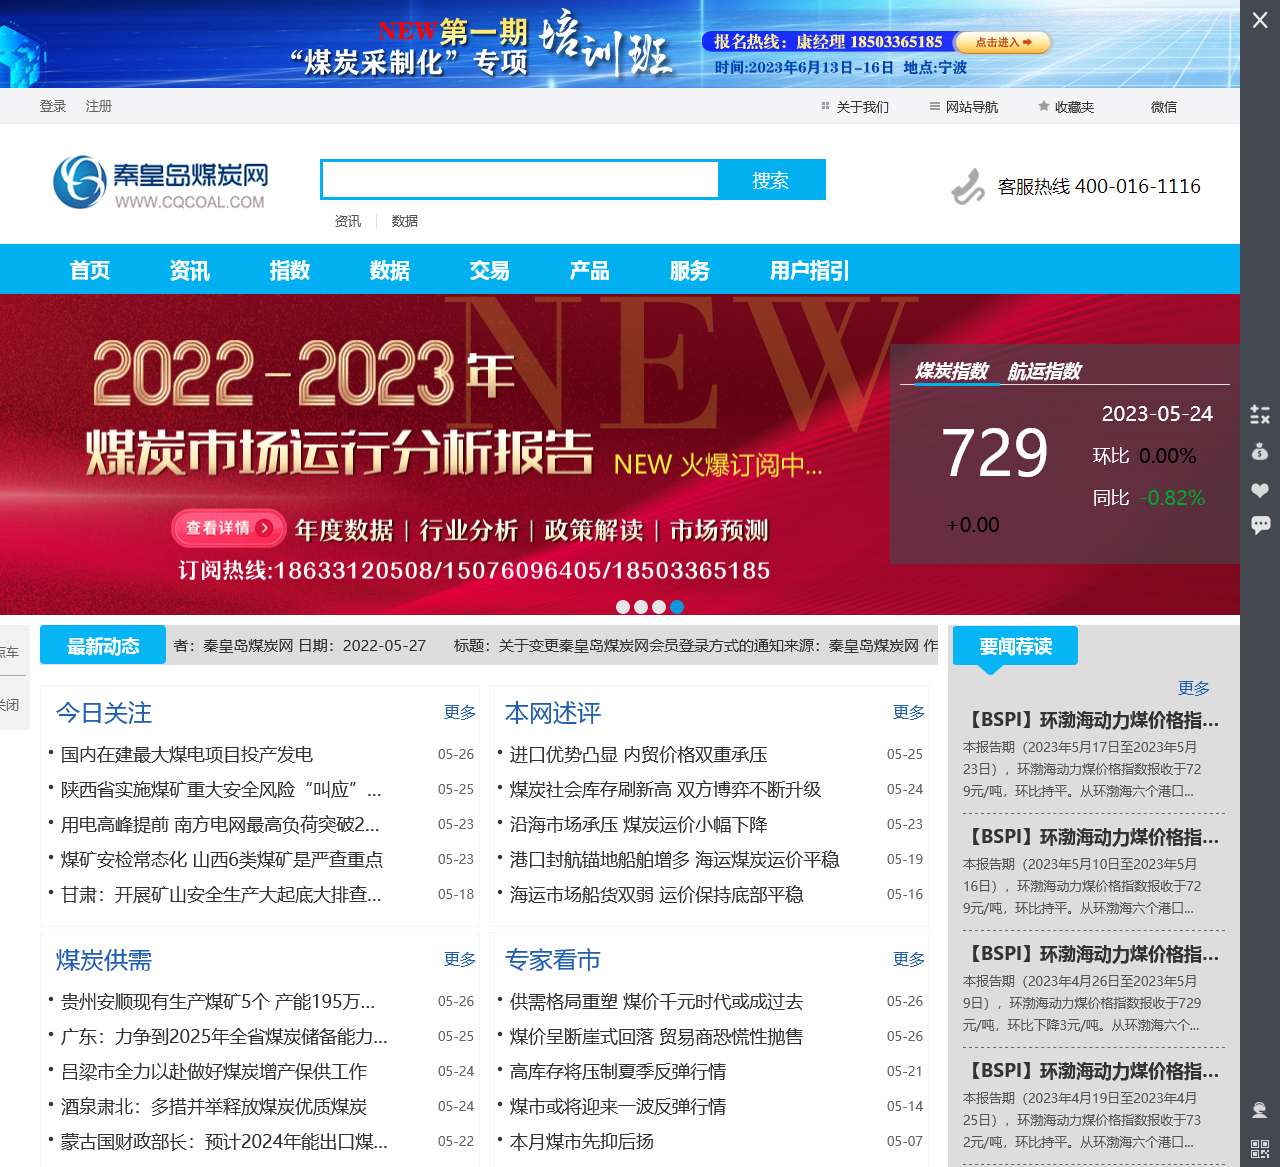The width and height of the screenshot is (1280, 1167).
Task: Click the 要闻荐读 section tab
Action: click(x=1016, y=646)
